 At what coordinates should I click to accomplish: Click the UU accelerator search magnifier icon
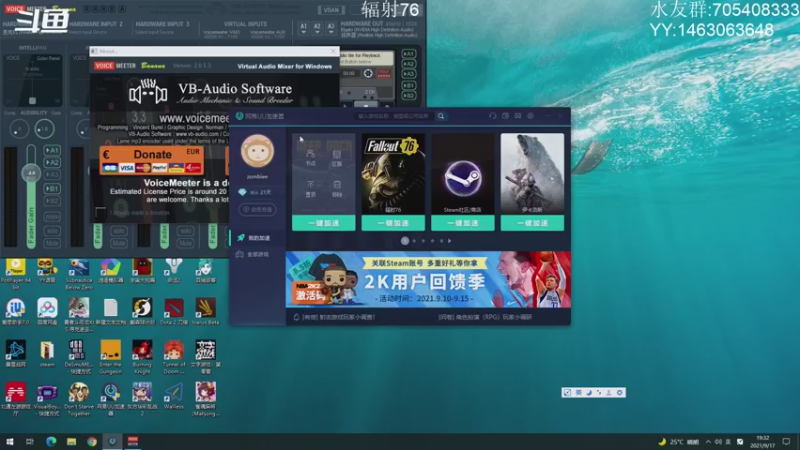coord(441,116)
